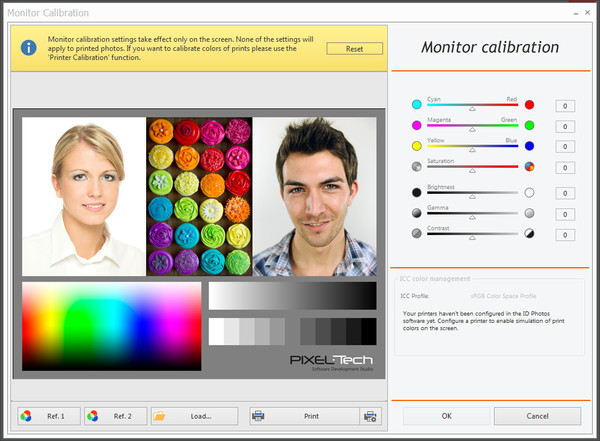
Task: Load reference image Ref. 2
Action: click(x=114, y=416)
